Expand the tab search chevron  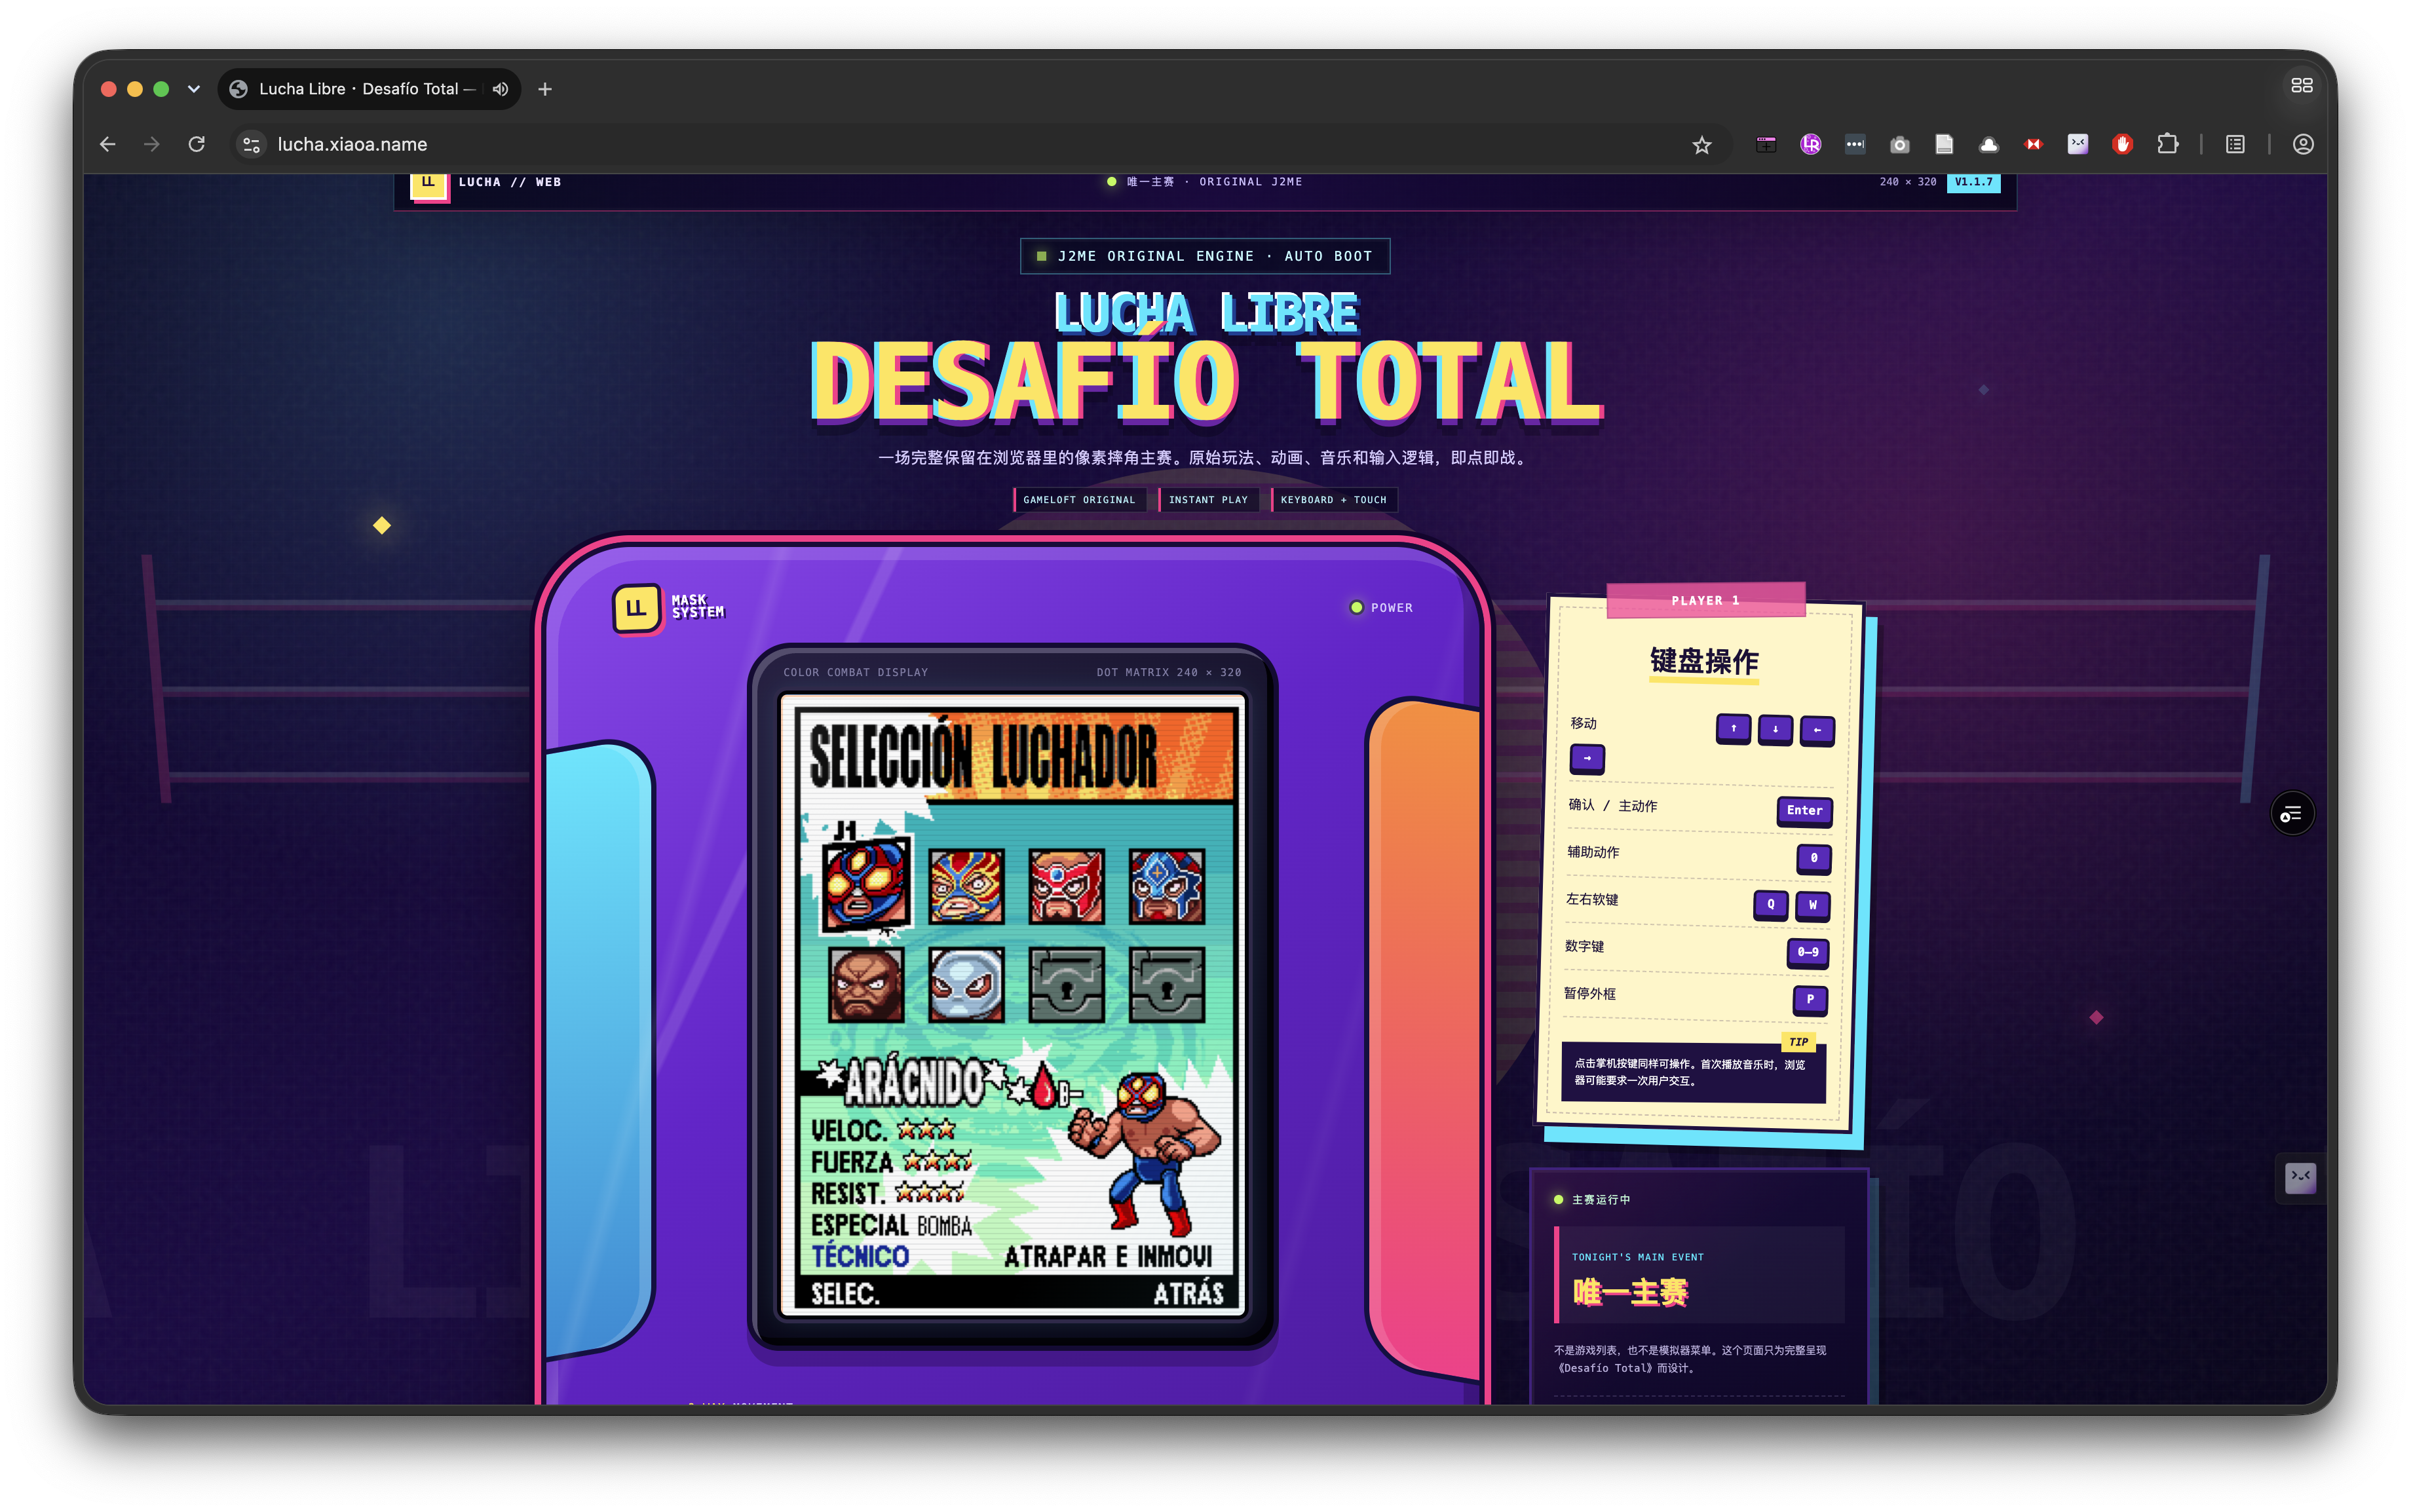tap(194, 89)
